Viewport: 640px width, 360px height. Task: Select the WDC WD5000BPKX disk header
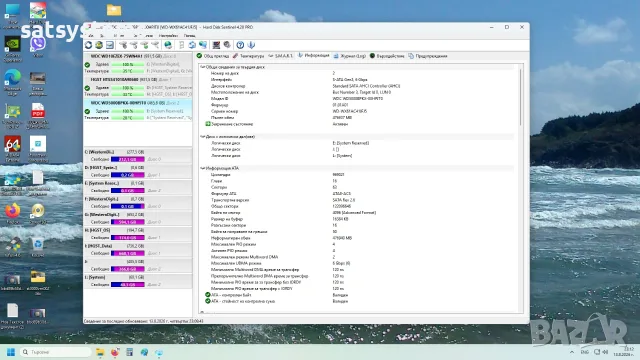click(138, 103)
